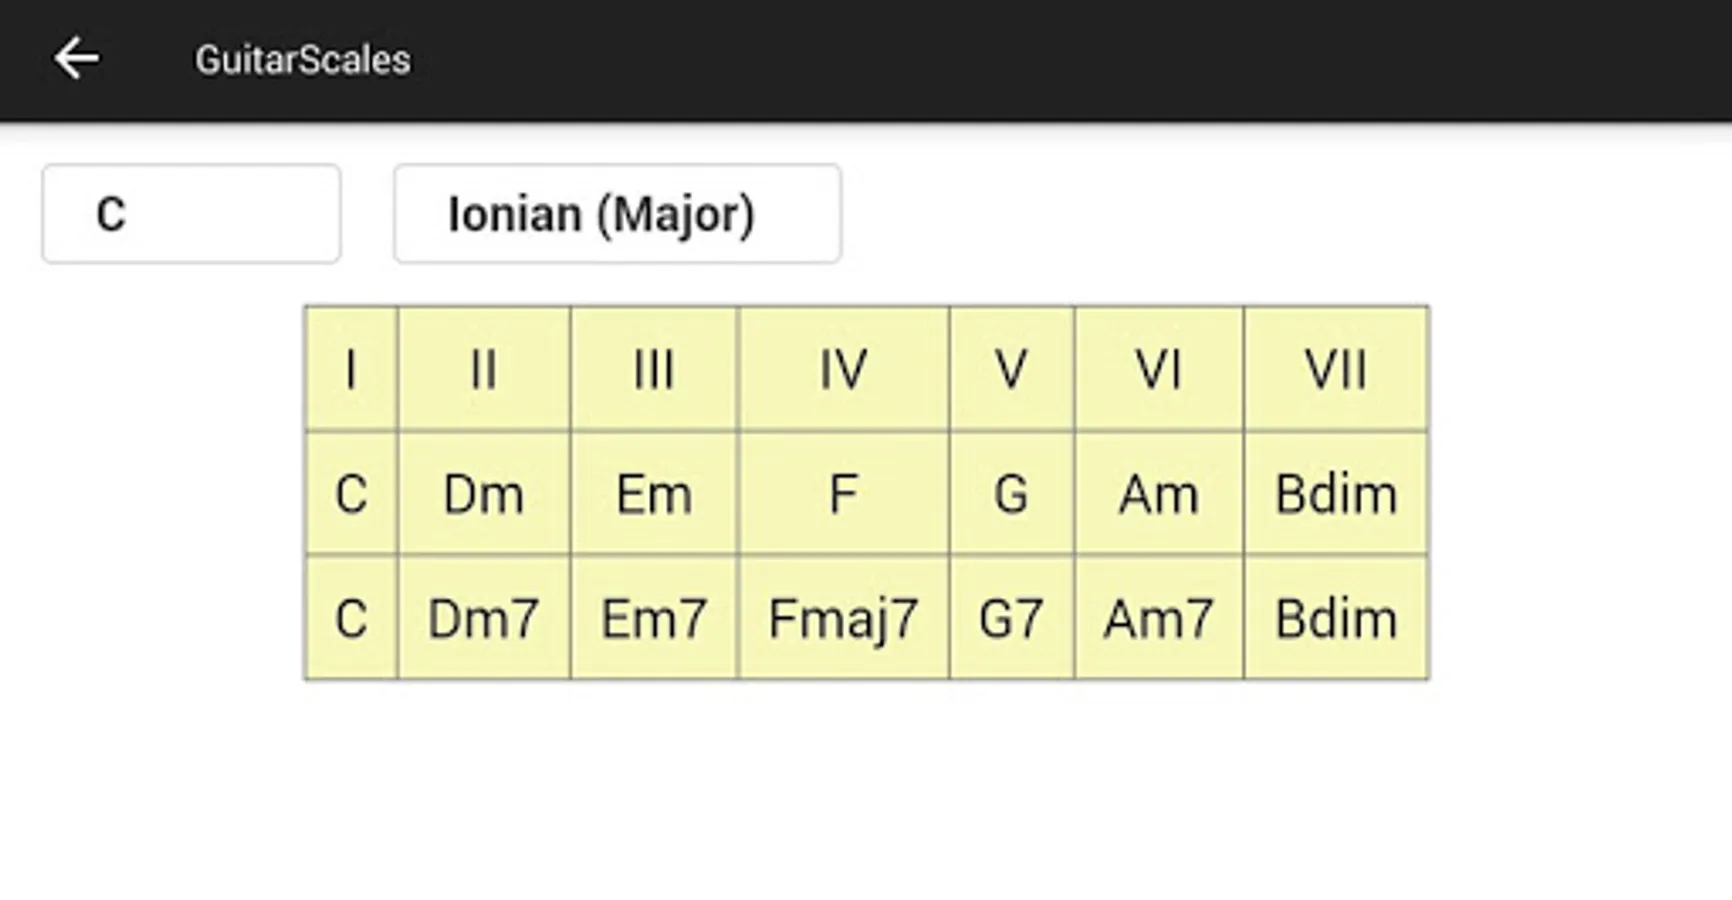The width and height of the screenshot is (1732, 900).
Task: Tap the Fmaj7 chord cell
Action: (844, 619)
